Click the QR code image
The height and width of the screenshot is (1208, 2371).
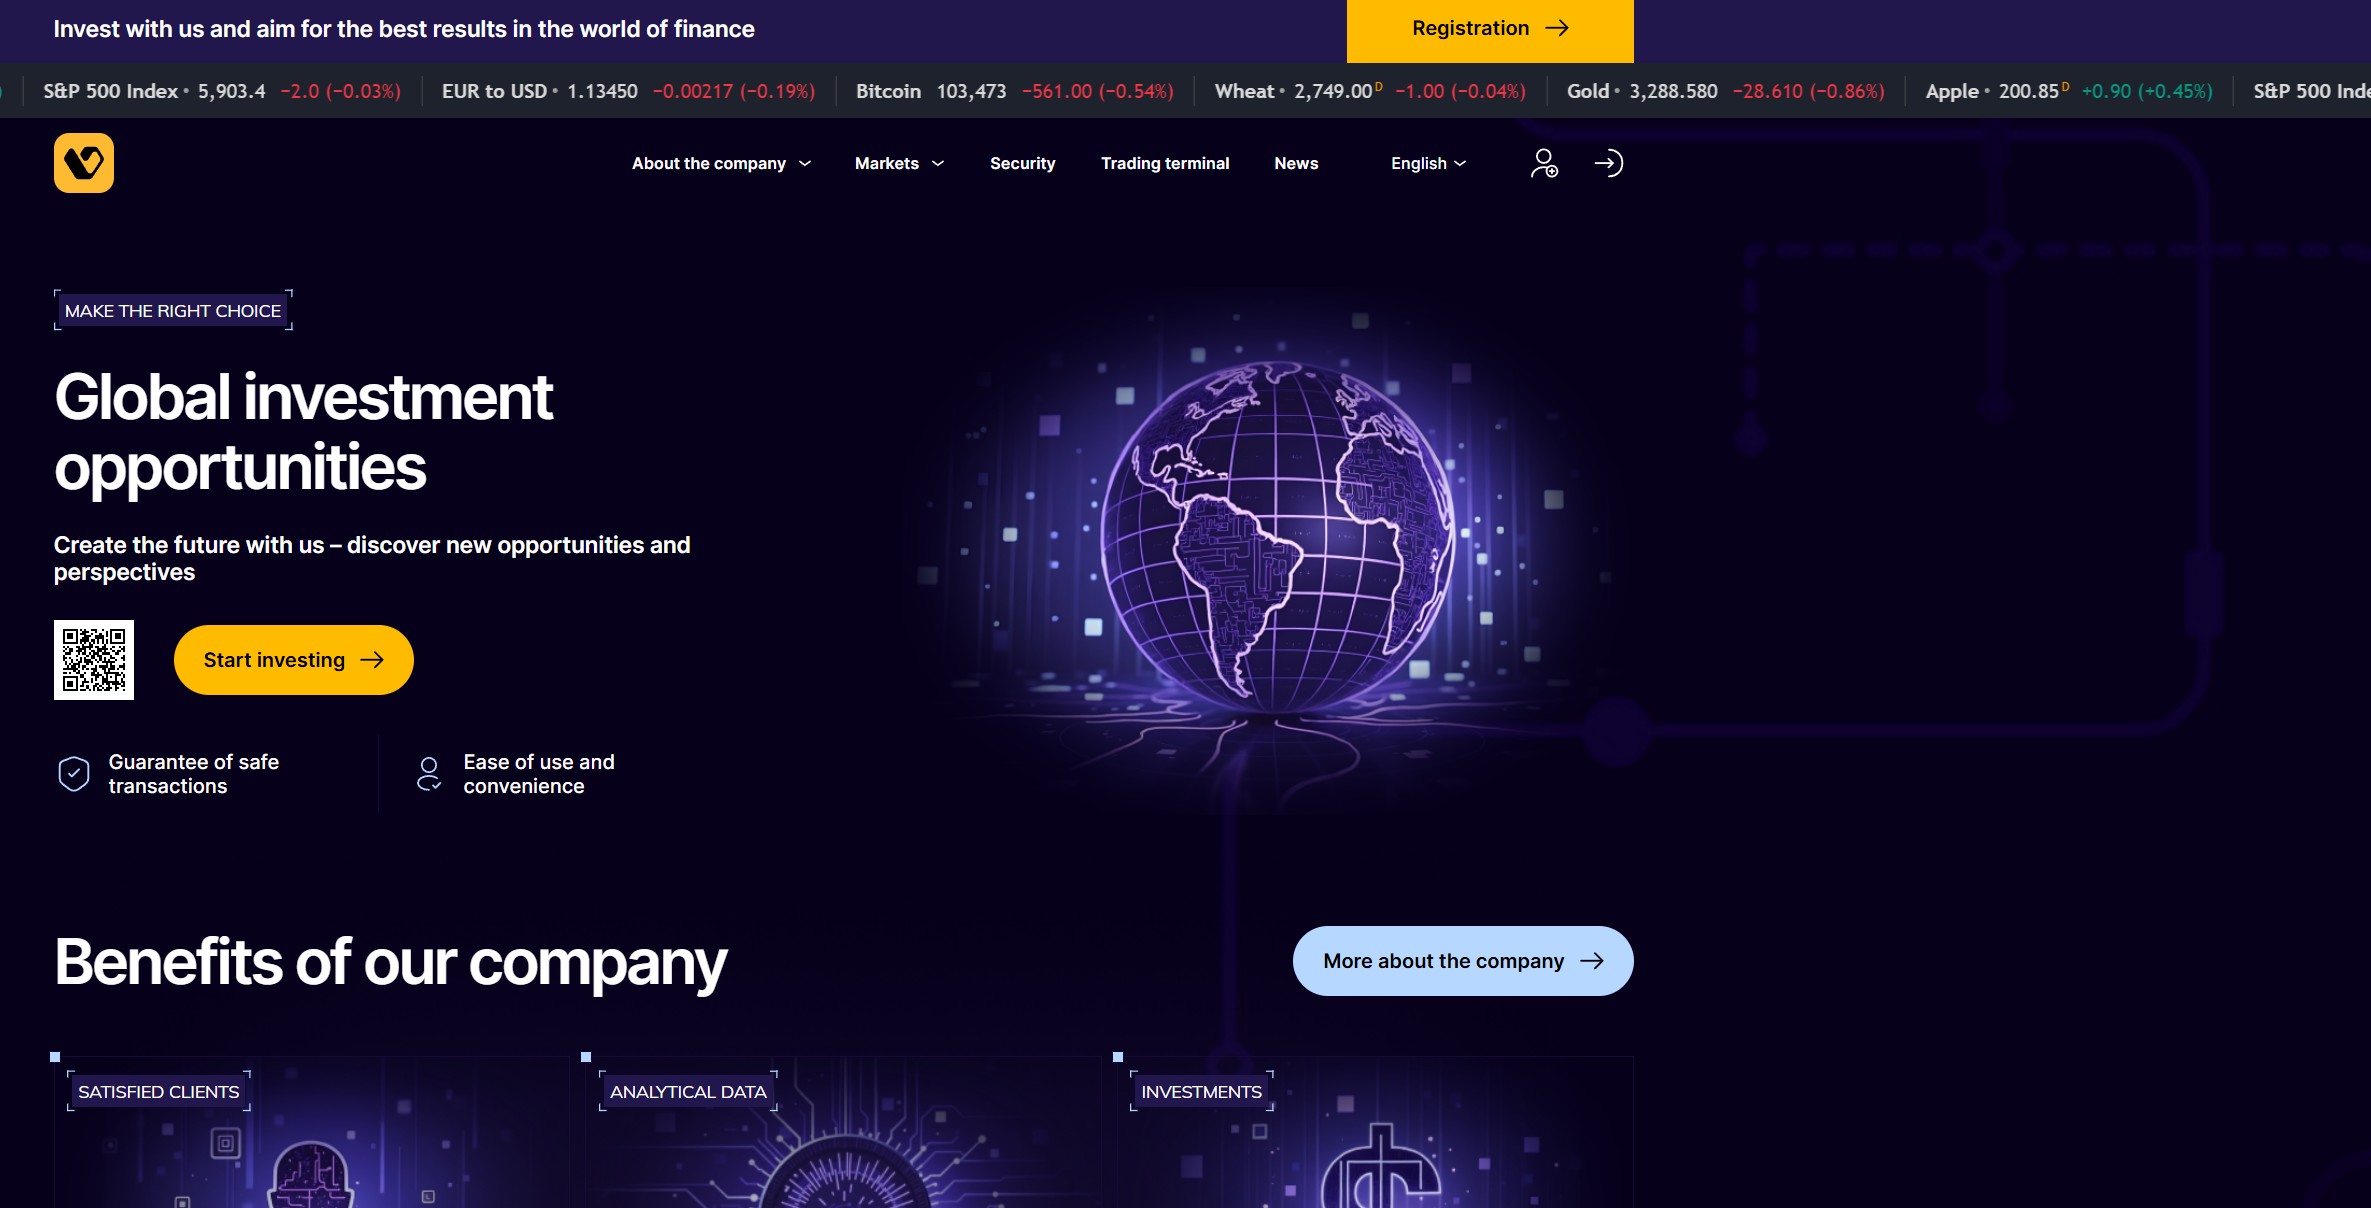[94, 660]
